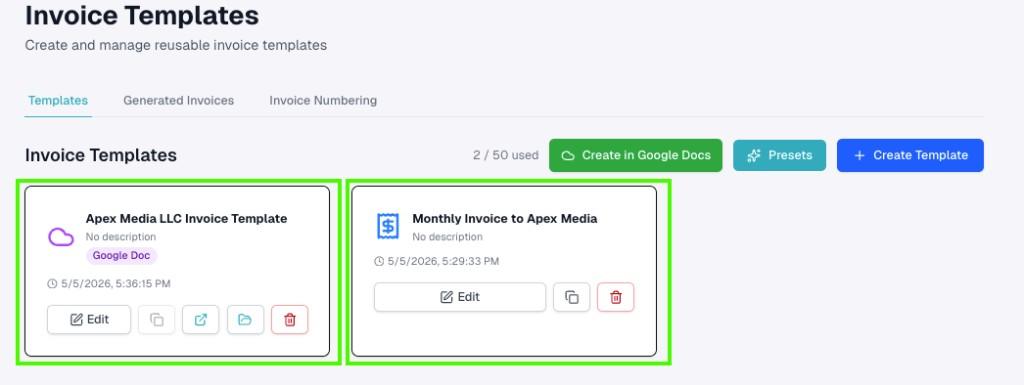The image size is (1024, 385).
Task: Click 'Create and manage reusable invoice templates' subtitle
Action: [x=176, y=46]
